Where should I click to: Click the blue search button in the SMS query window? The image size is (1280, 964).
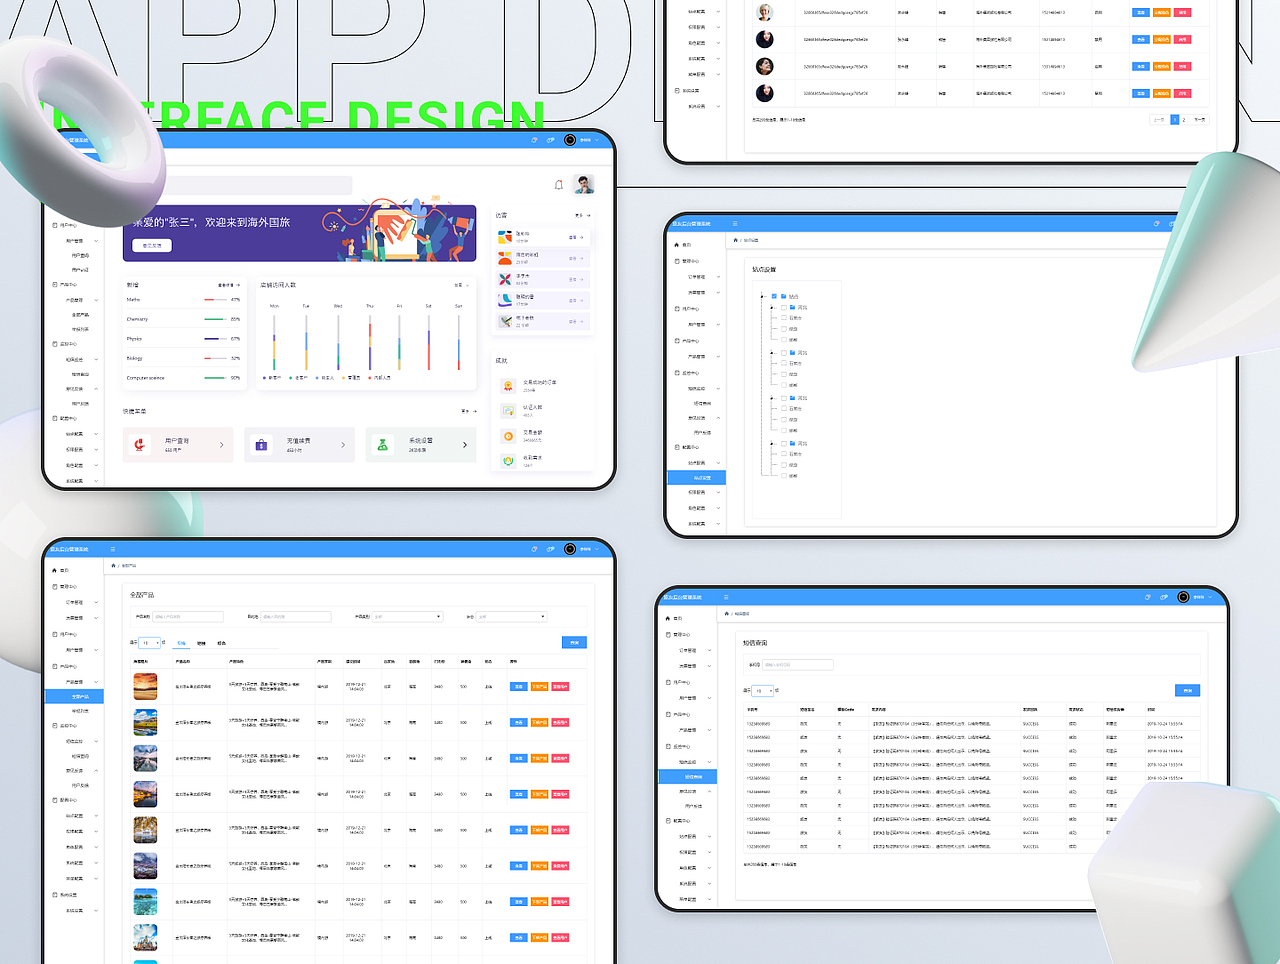point(1187,690)
